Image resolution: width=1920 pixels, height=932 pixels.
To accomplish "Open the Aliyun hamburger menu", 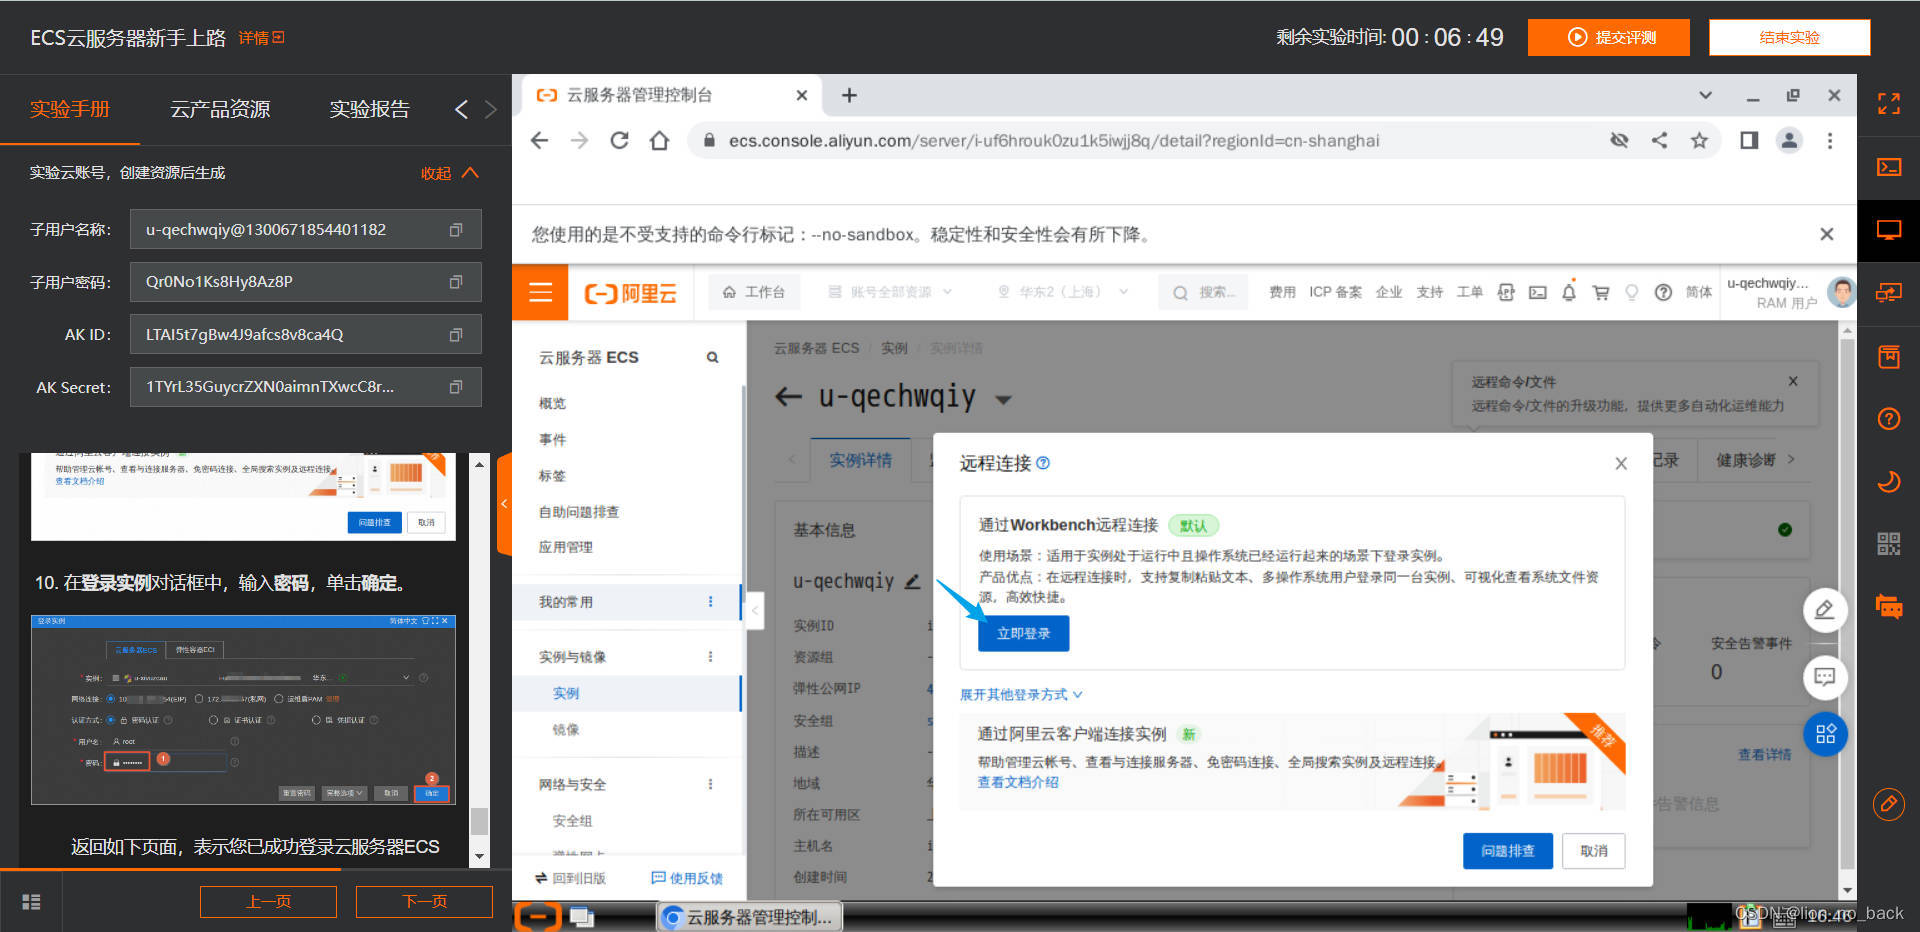I will tap(540, 292).
